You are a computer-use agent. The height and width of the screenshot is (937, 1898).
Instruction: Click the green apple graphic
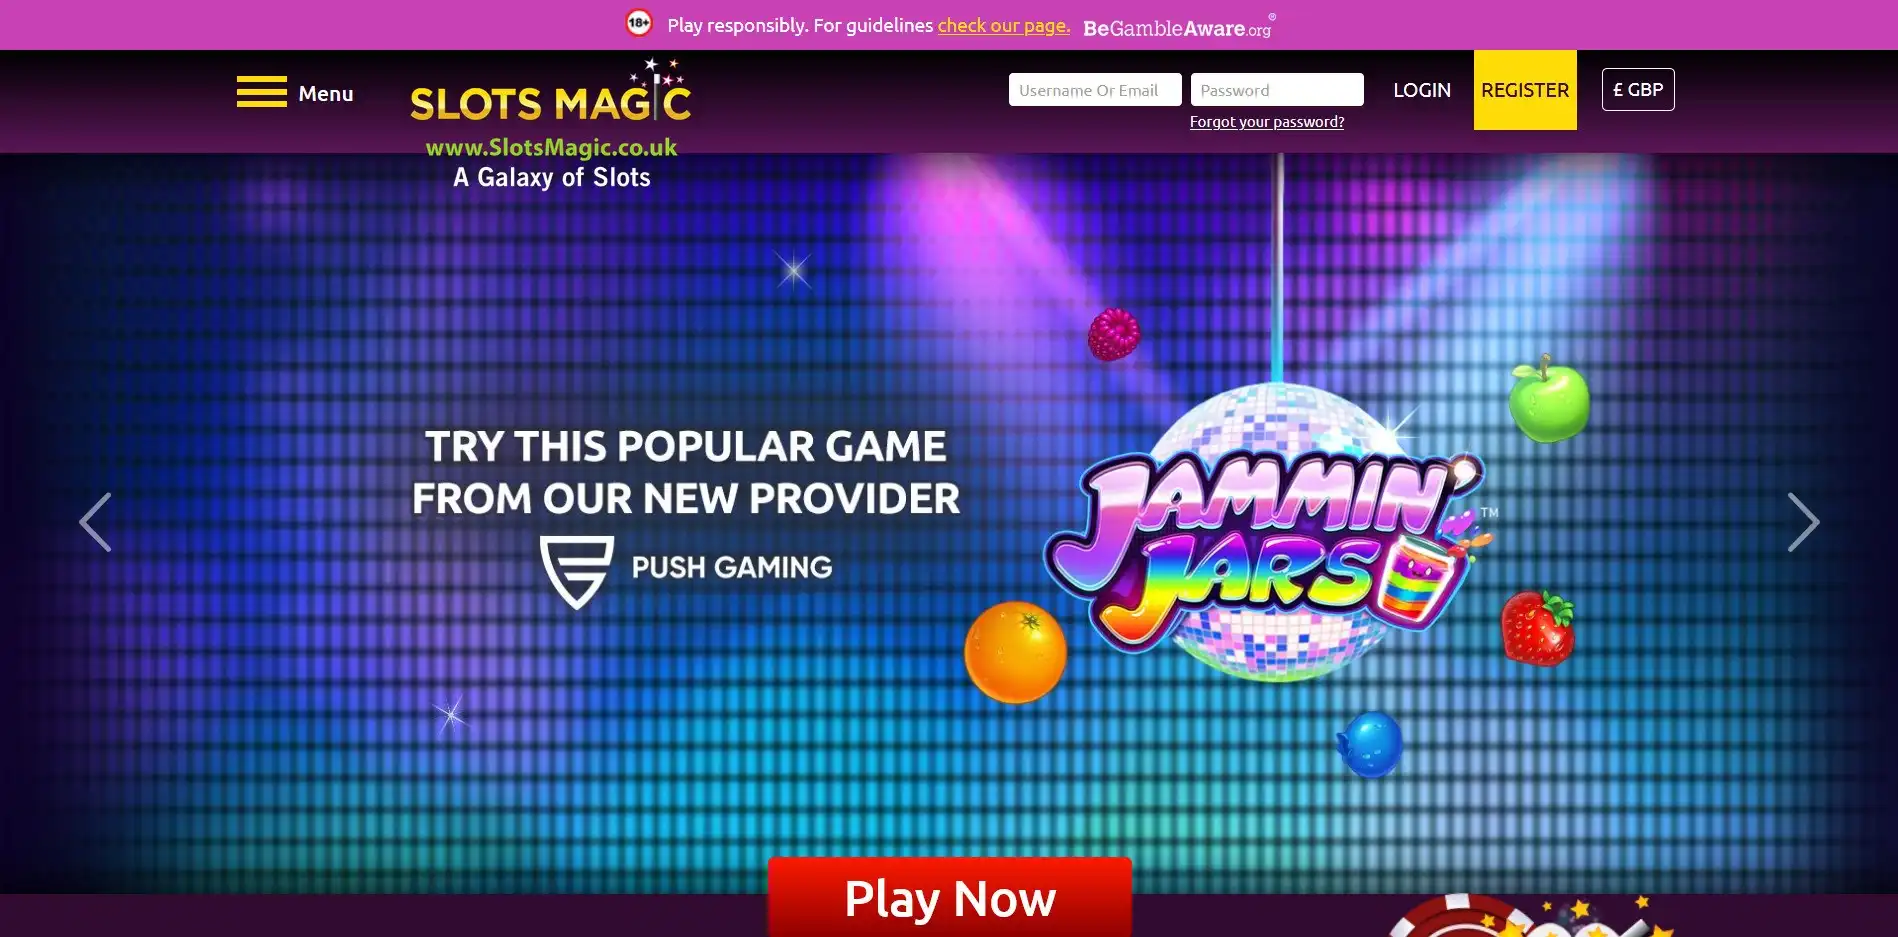click(x=1548, y=400)
